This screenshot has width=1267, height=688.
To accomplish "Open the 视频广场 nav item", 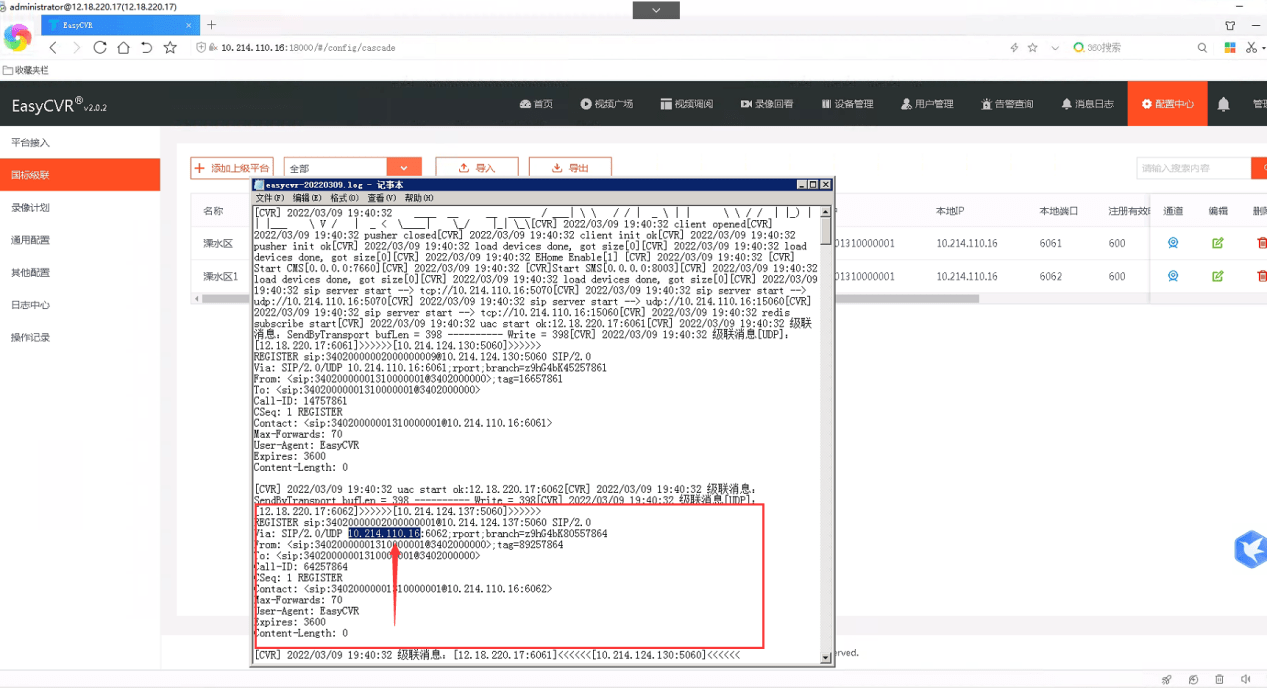I will tap(606, 104).
